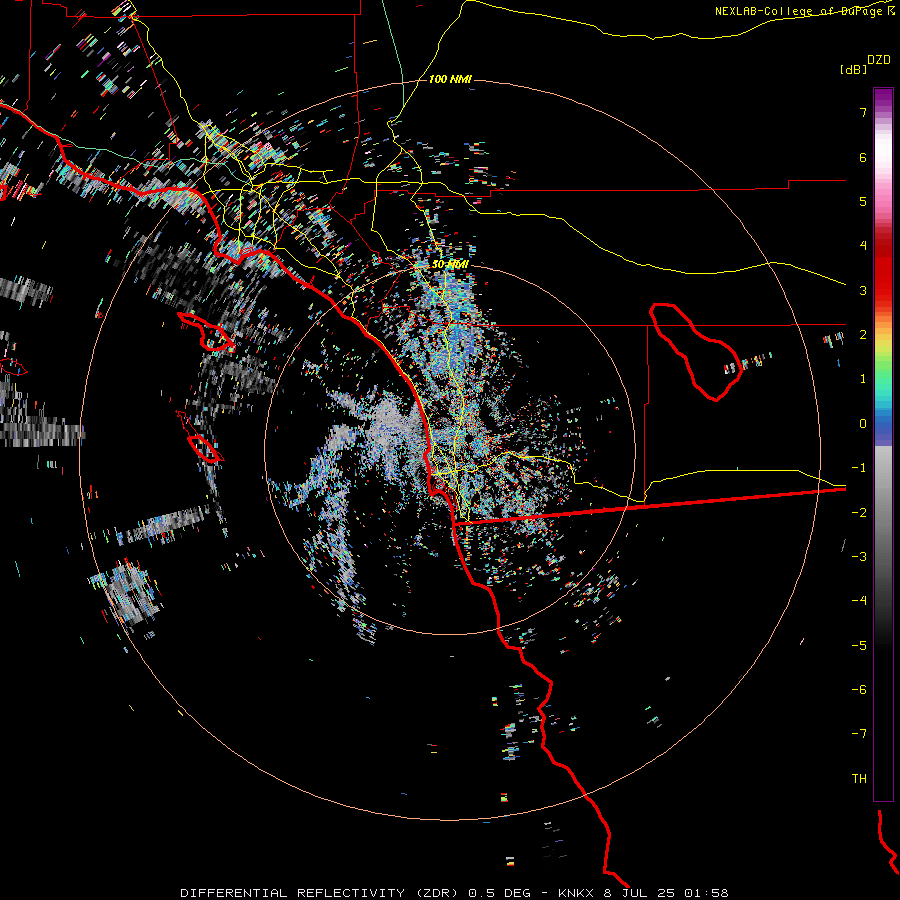Click the -6 dB label on the scale
This screenshot has height=900, width=900.
(859, 690)
